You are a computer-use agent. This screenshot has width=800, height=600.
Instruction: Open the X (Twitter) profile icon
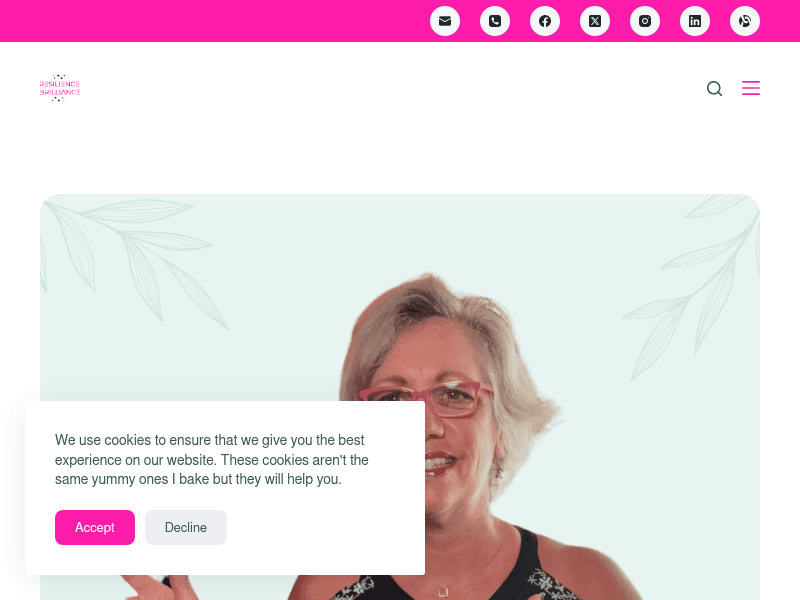pyautogui.click(x=595, y=21)
